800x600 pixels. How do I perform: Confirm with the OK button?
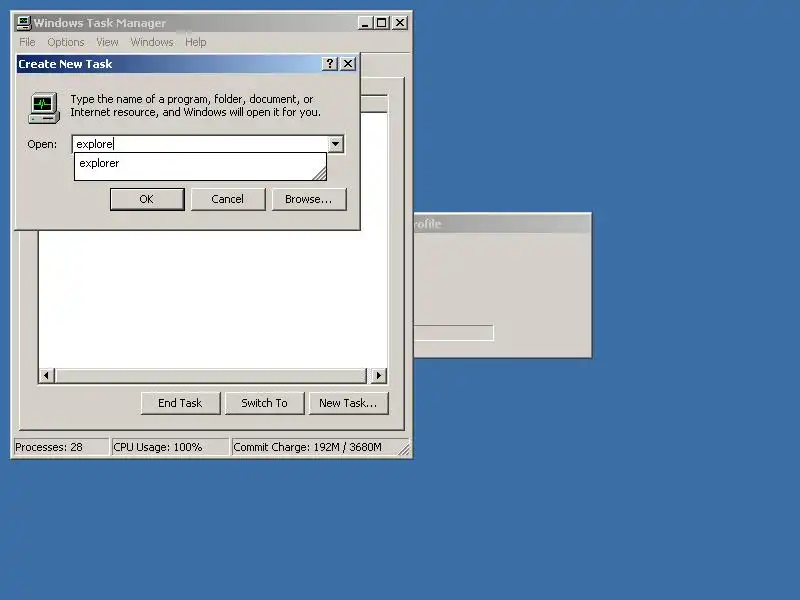coord(147,199)
